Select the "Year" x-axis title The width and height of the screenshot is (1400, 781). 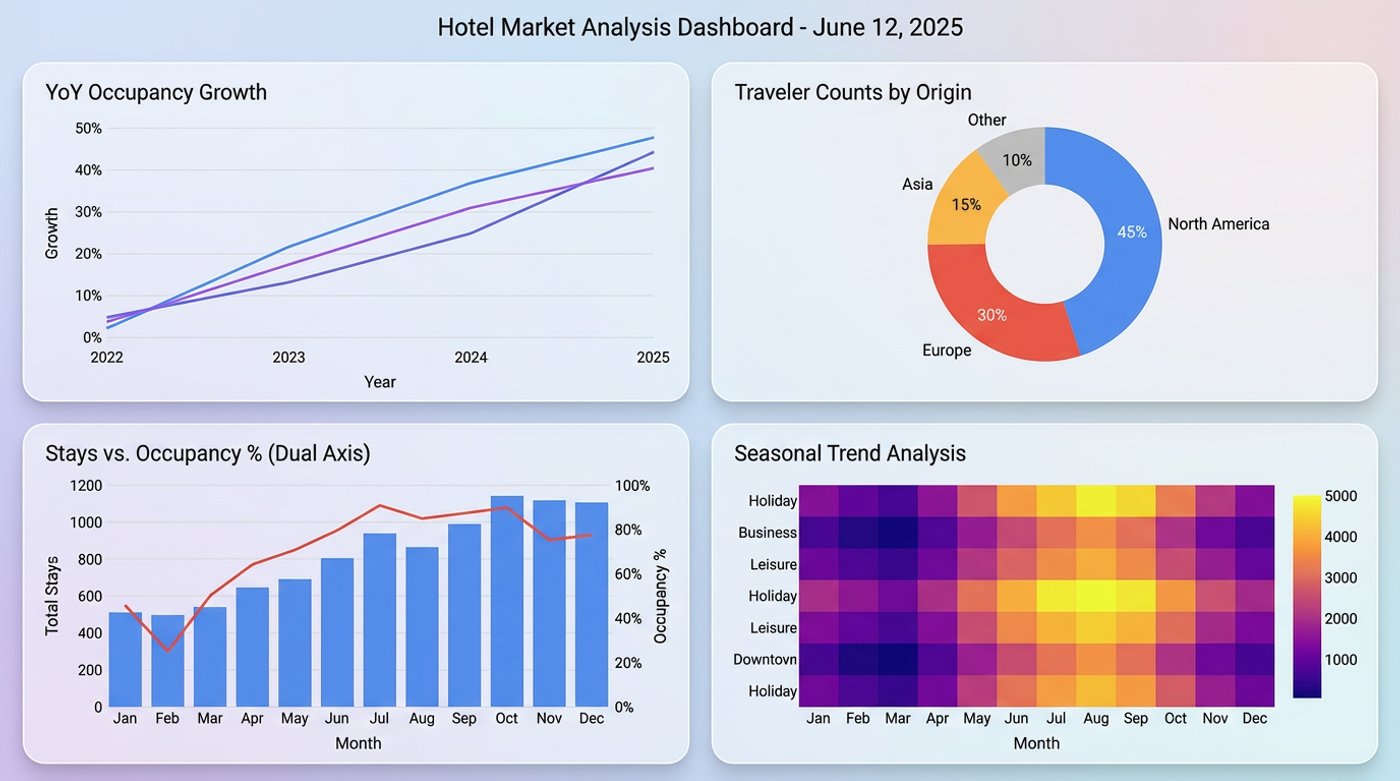(380, 382)
